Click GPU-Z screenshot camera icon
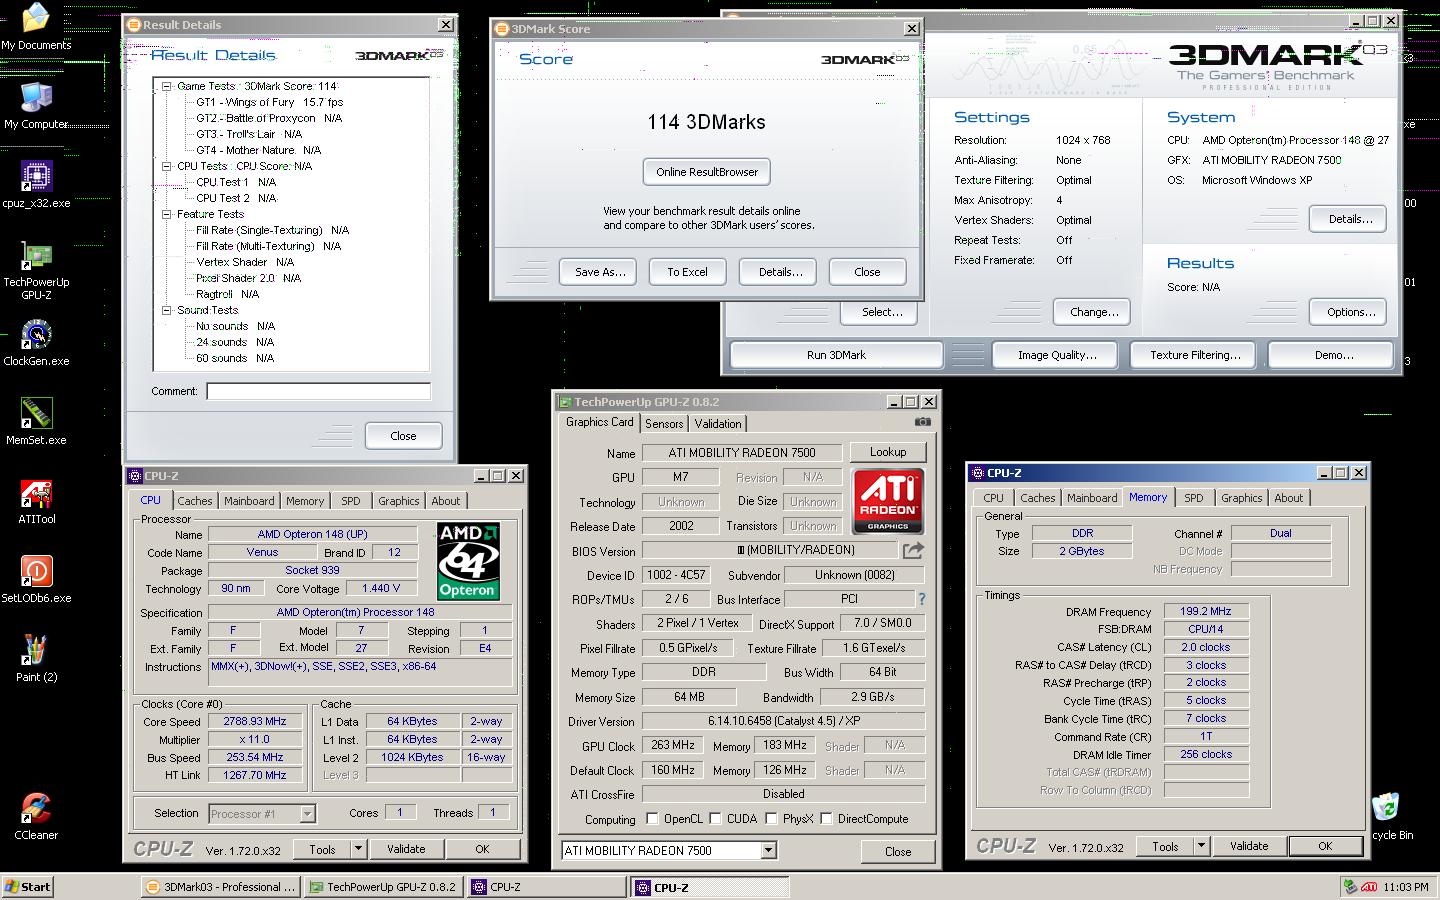1440x900 pixels. [x=923, y=422]
